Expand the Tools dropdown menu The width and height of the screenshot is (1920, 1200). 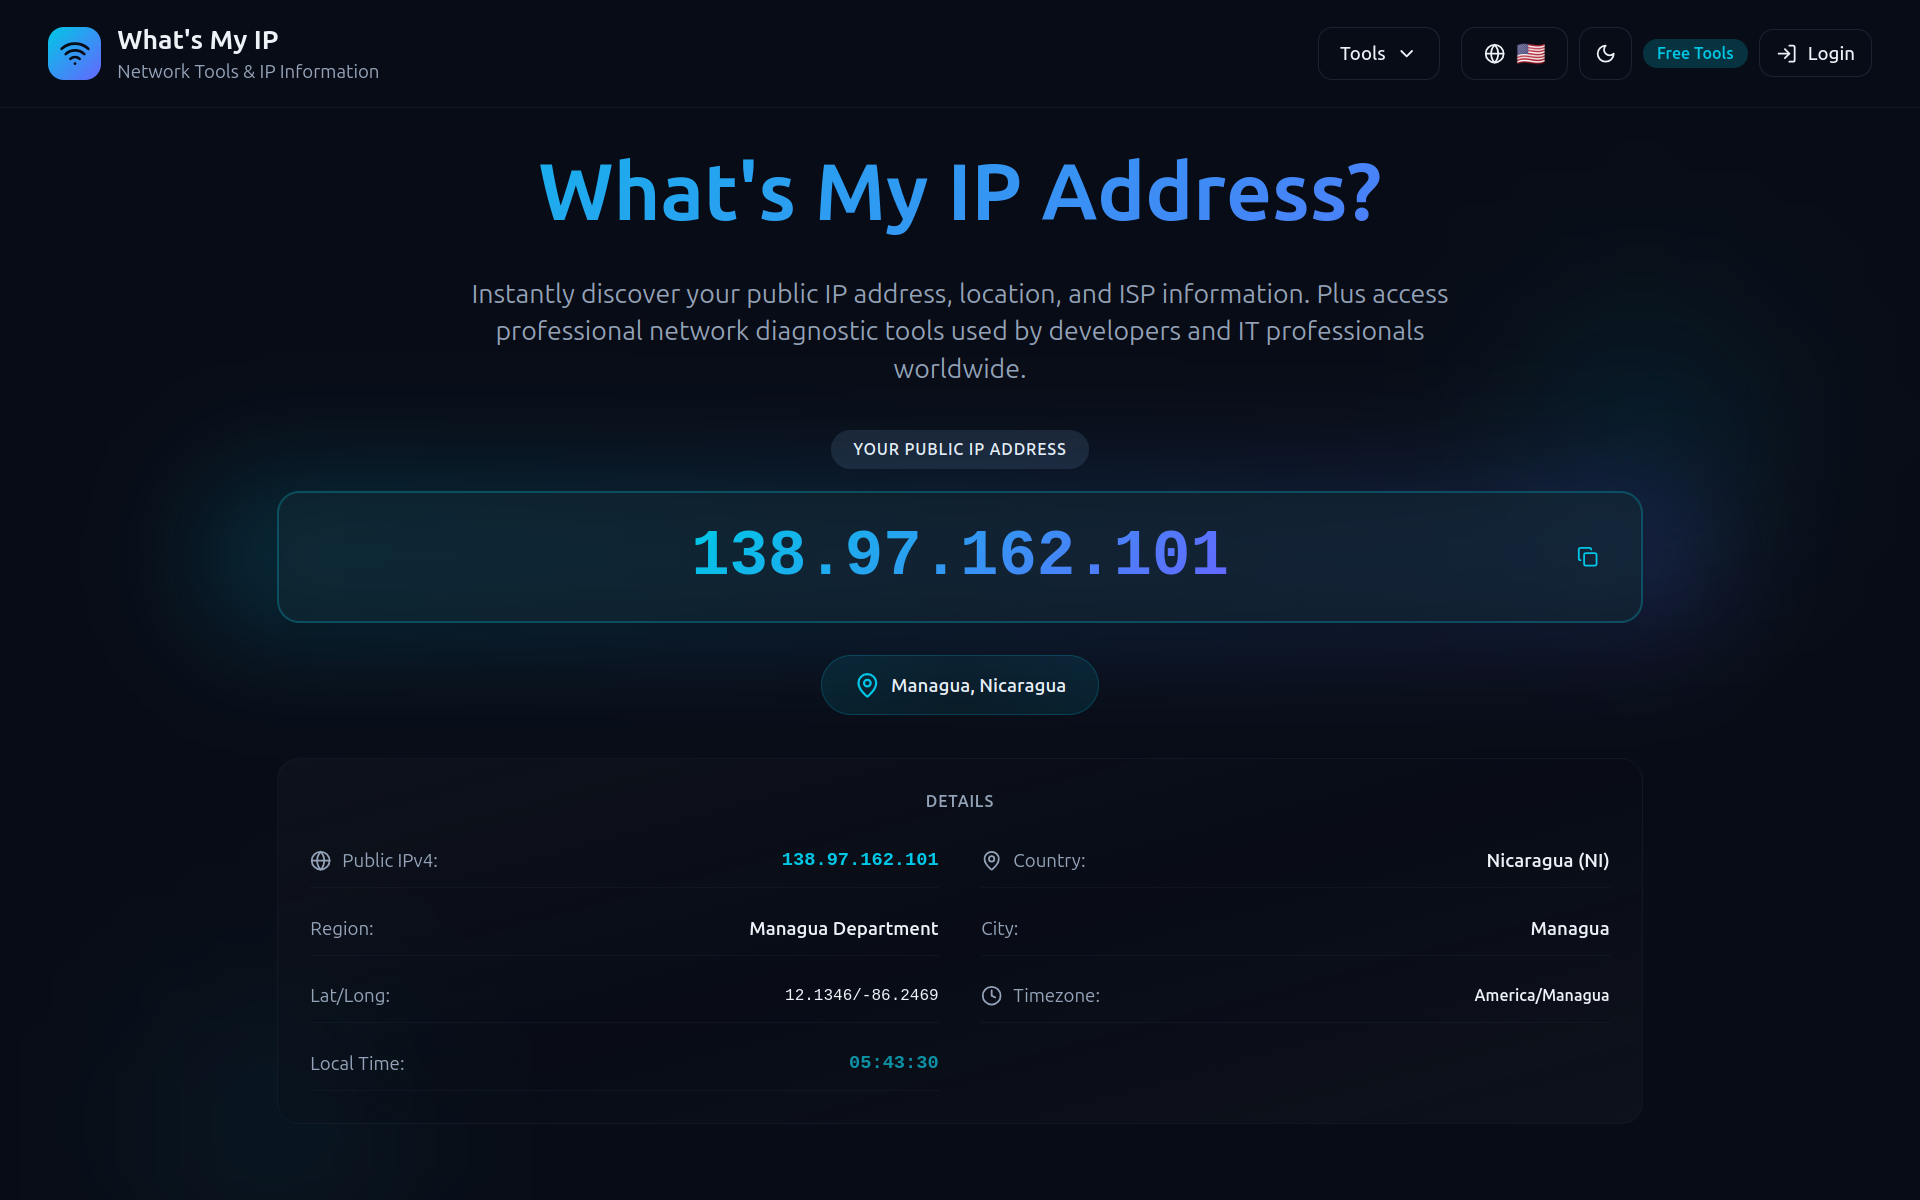pyautogui.click(x=1378, y=54)
